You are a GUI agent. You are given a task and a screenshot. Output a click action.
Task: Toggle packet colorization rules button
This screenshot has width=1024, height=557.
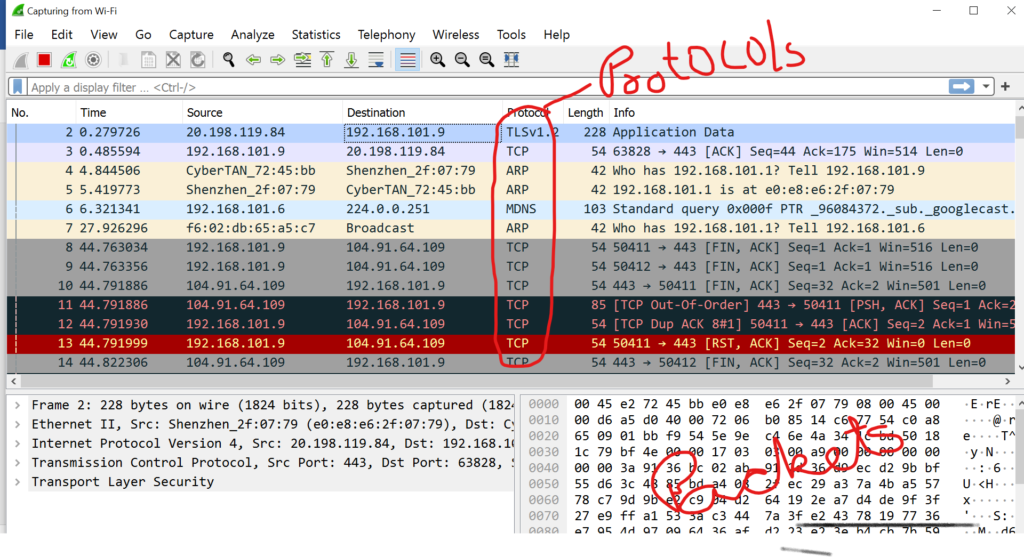408,60
